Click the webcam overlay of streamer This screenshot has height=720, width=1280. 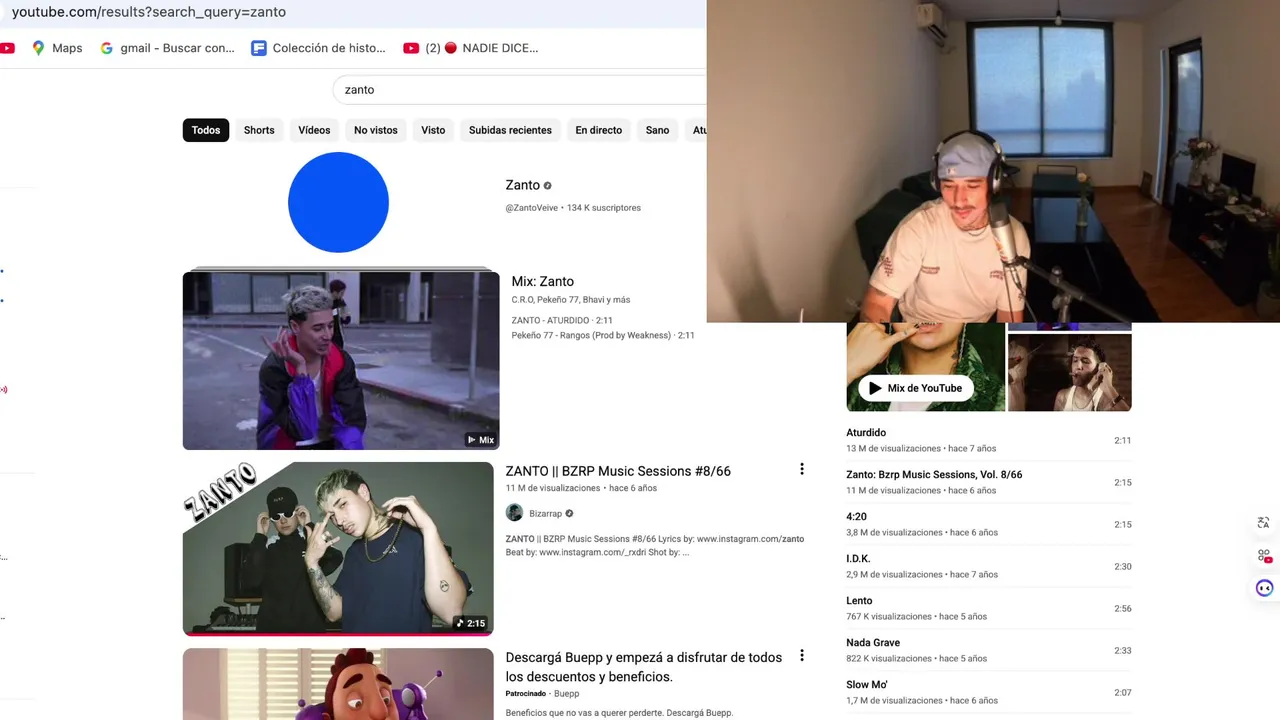[993, 161]
